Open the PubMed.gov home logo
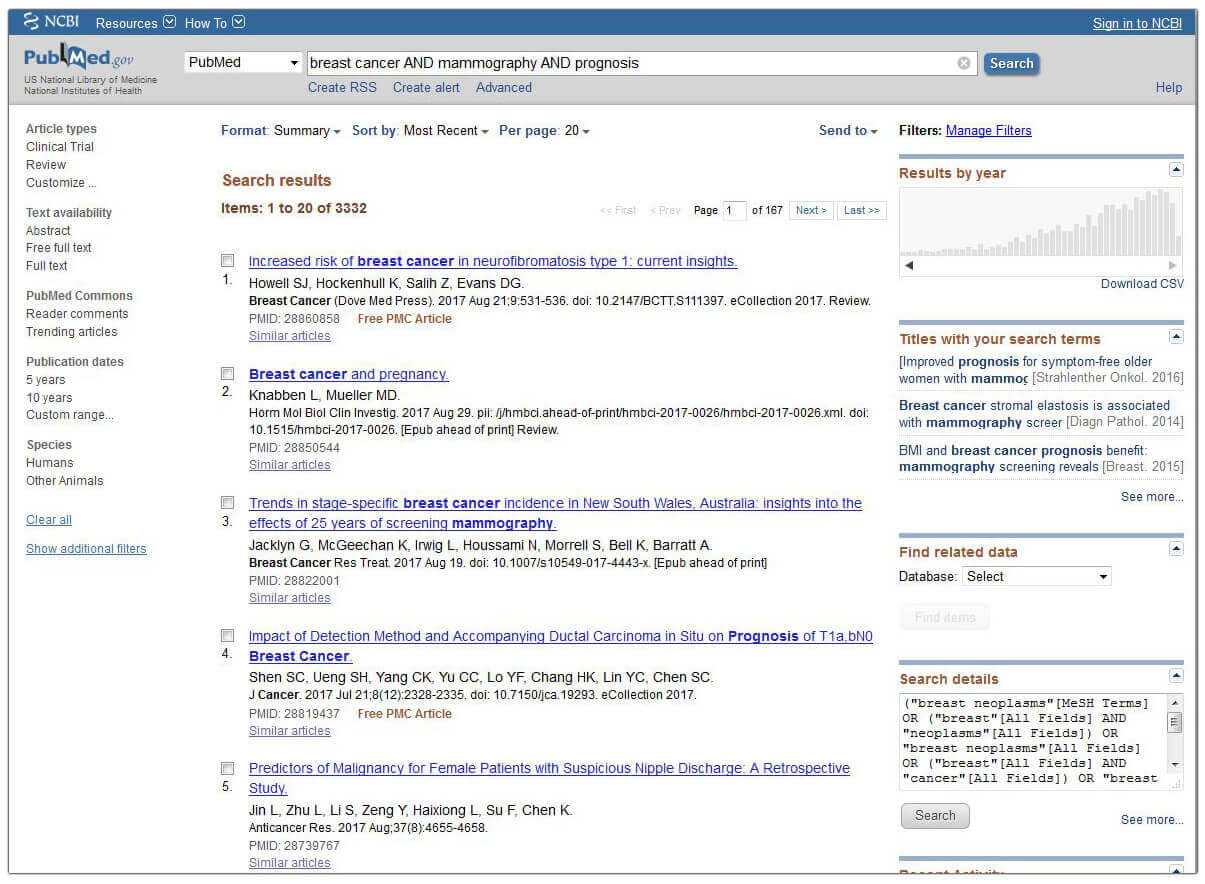Screen dimensions: 1205x884 click(x=78, y=58)
